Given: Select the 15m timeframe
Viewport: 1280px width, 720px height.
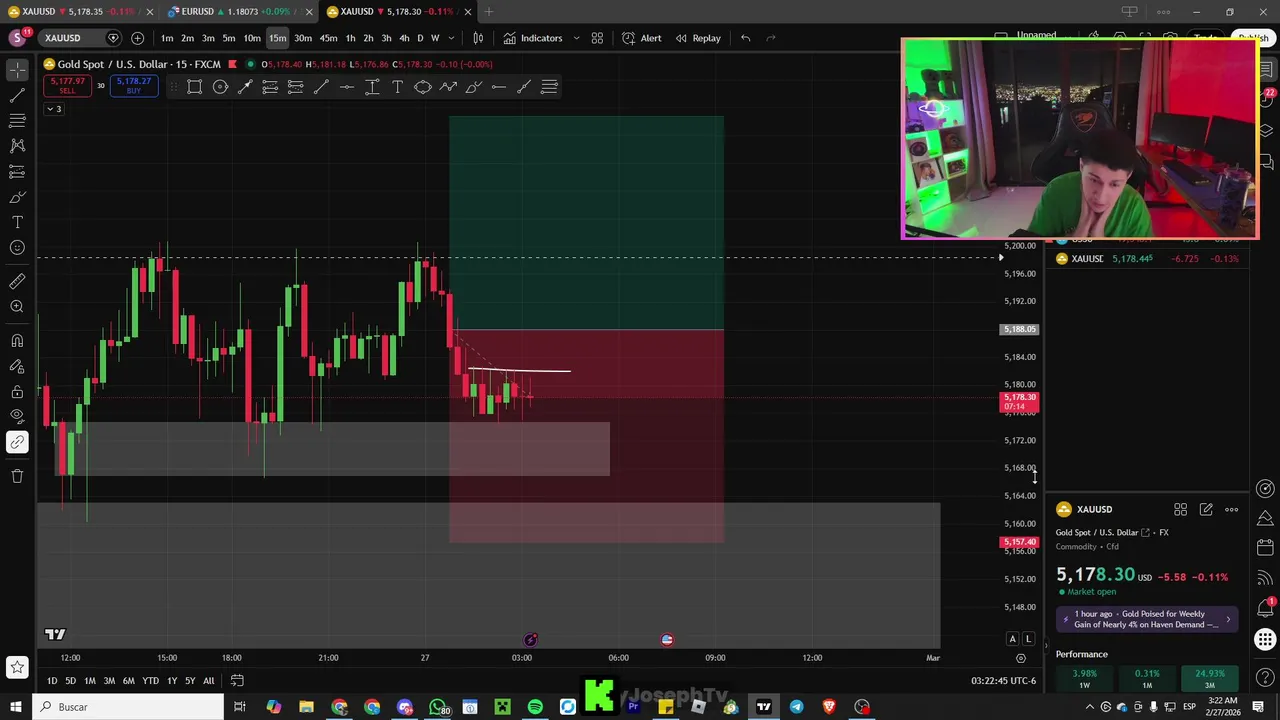Looking at the screenshot, I should pyautogui.click(x=277, y=38).
